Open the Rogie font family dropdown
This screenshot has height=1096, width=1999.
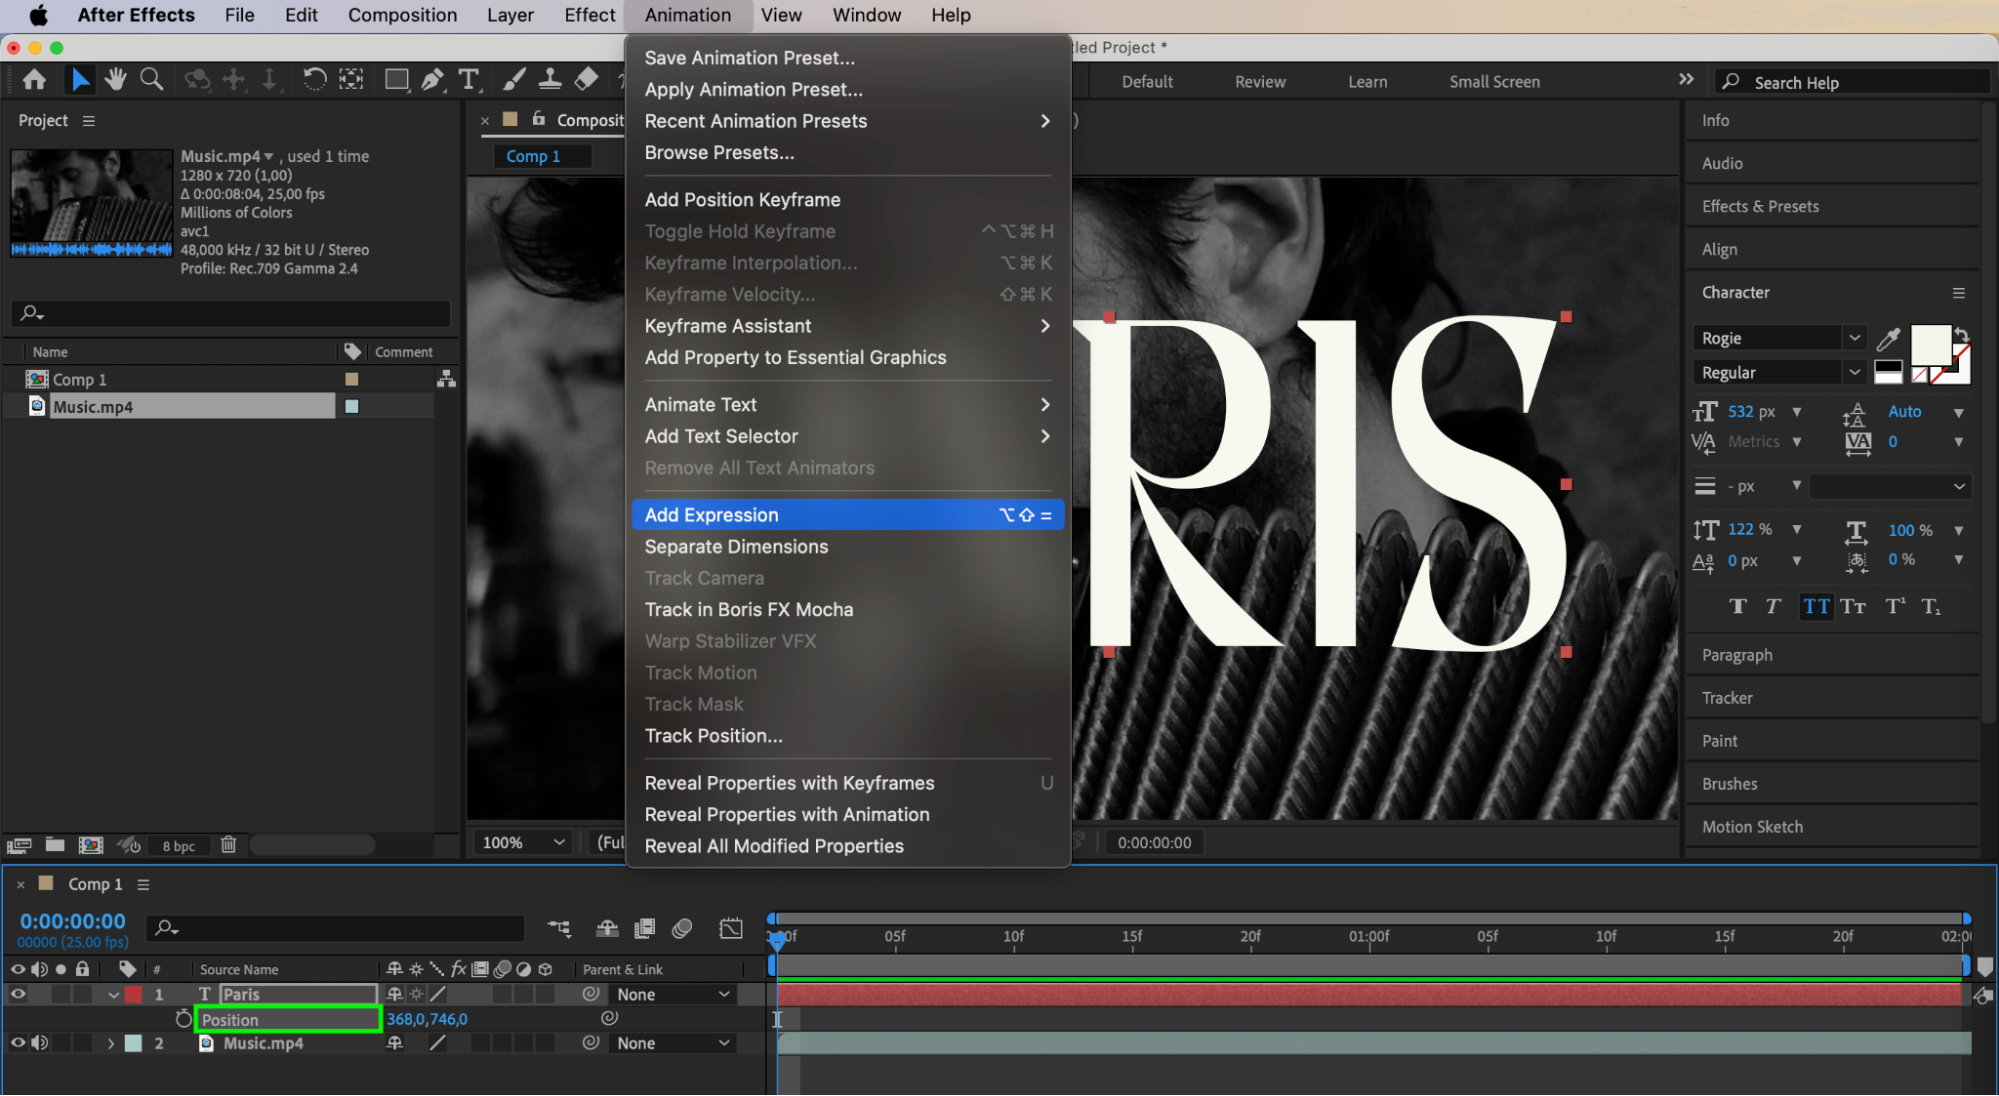click(x=1854, y=338)
